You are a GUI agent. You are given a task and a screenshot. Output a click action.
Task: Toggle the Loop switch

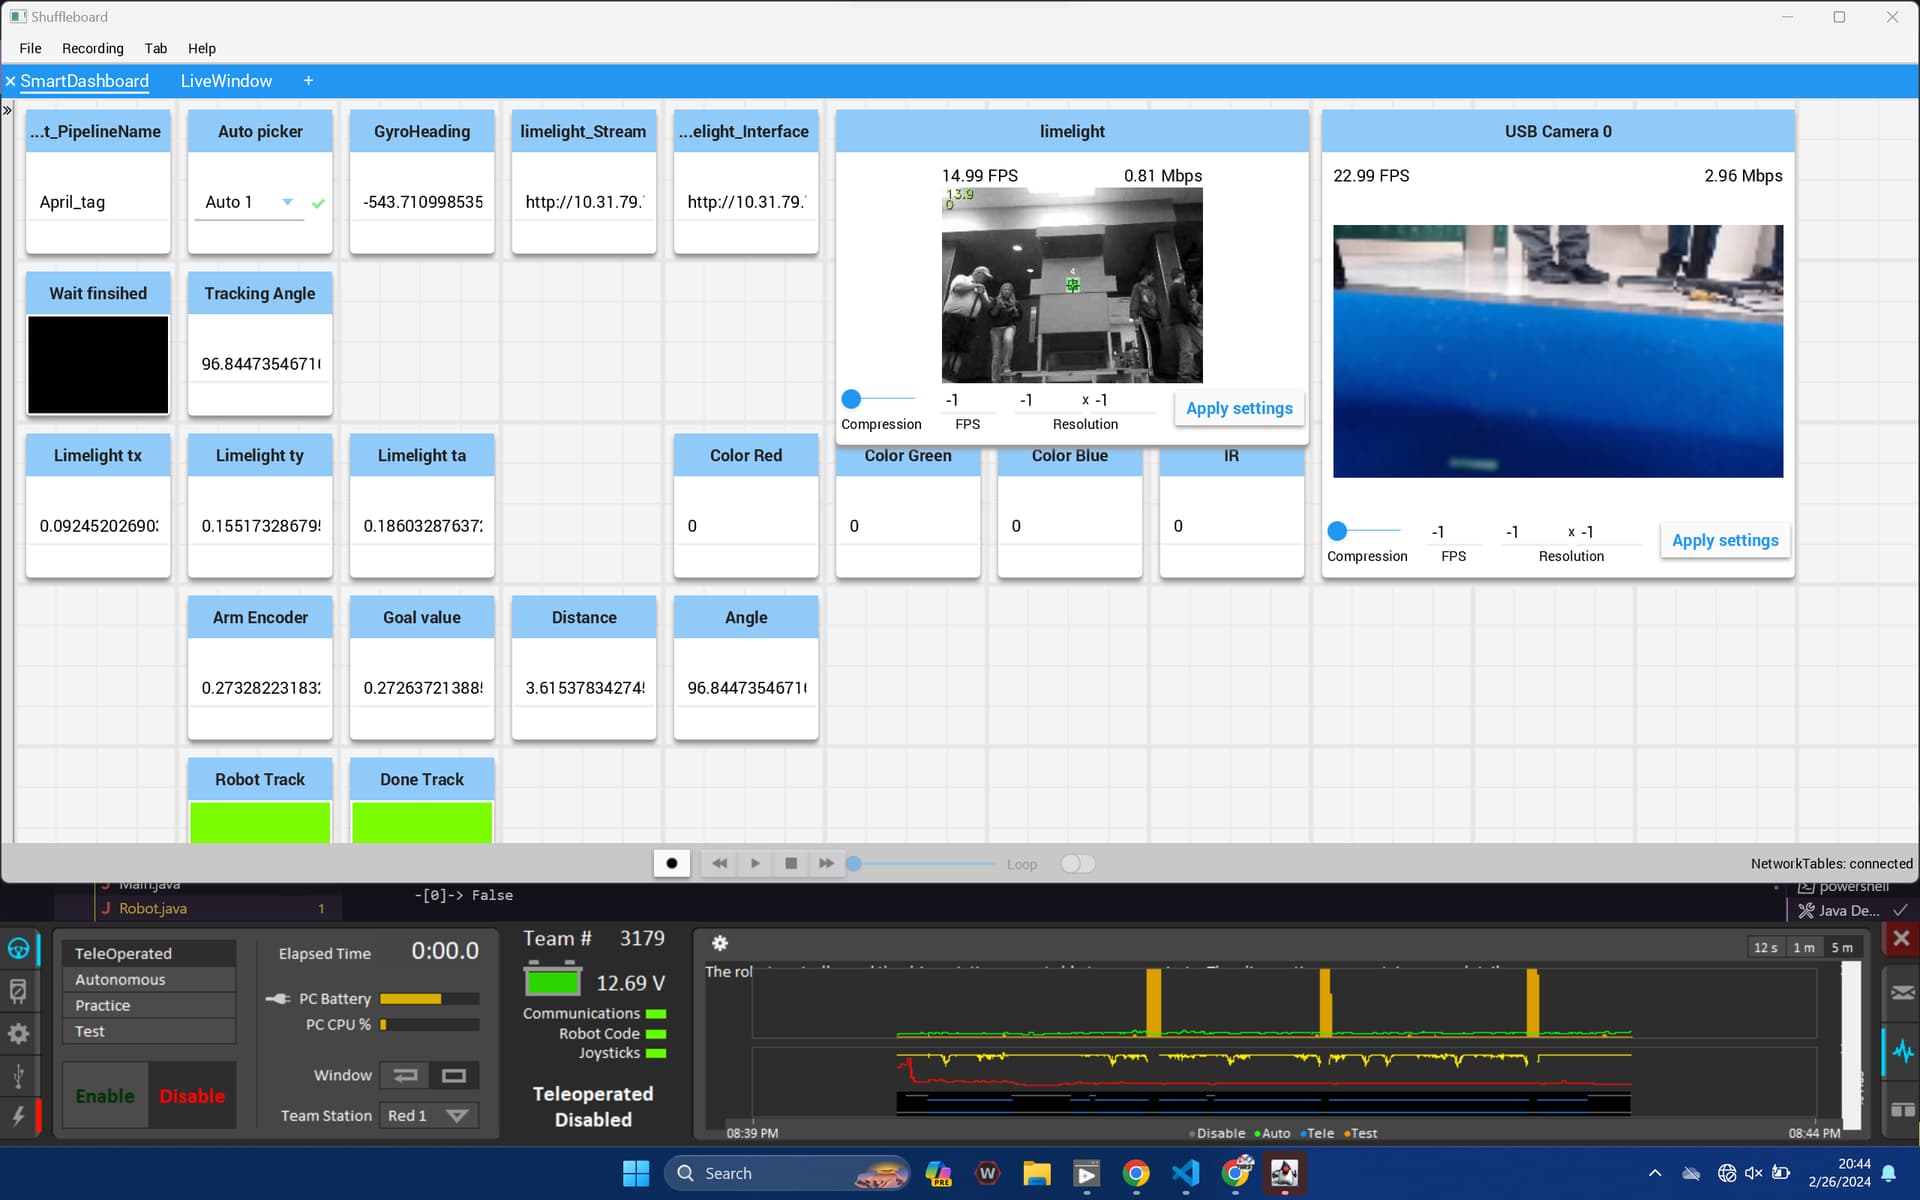coord(1077,863)
